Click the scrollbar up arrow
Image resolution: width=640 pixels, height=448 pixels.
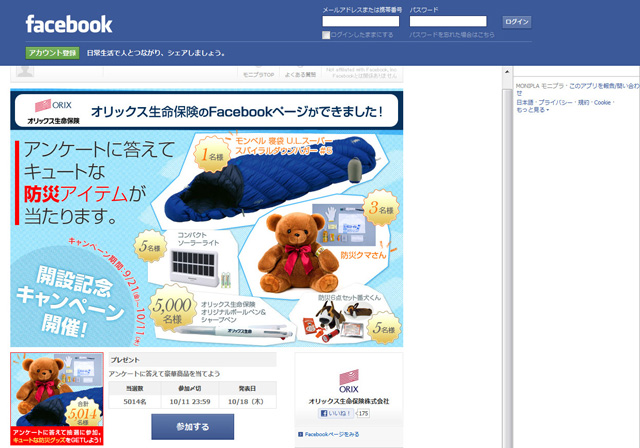(507, 71)
